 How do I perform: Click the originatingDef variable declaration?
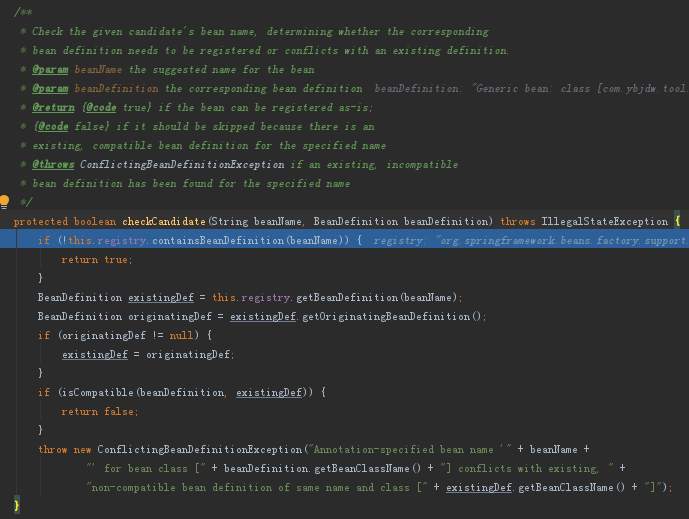click(170, 316)
